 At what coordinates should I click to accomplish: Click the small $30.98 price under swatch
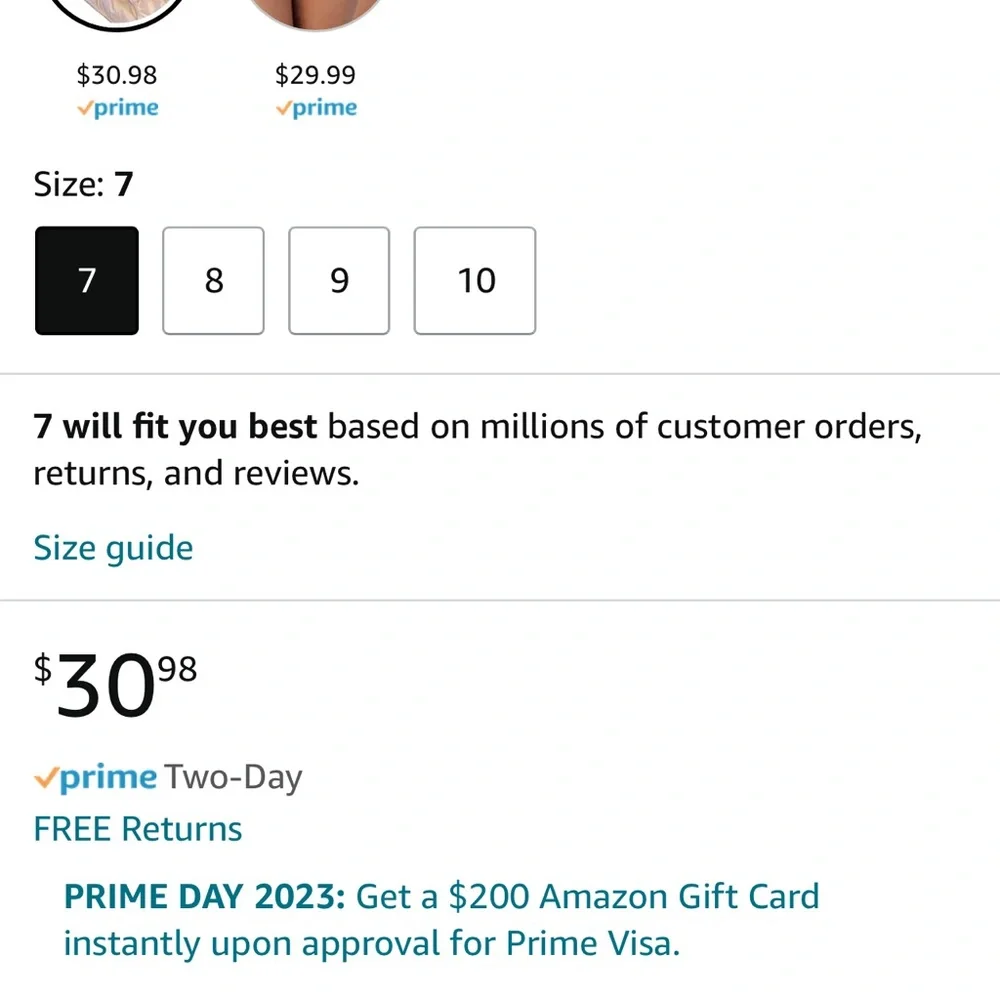click(x=117, y=75)
